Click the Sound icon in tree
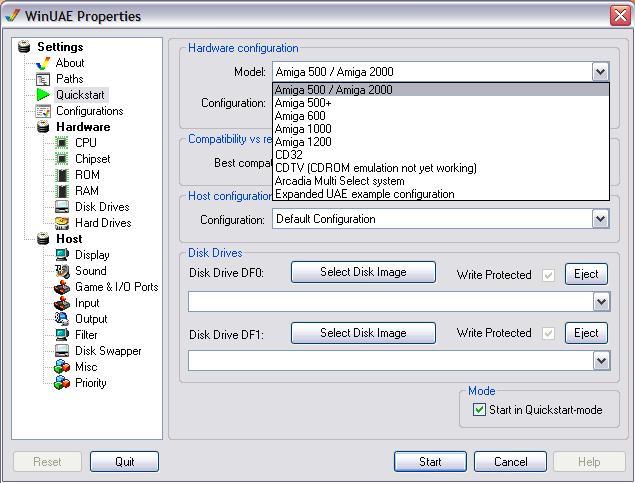 62,271
